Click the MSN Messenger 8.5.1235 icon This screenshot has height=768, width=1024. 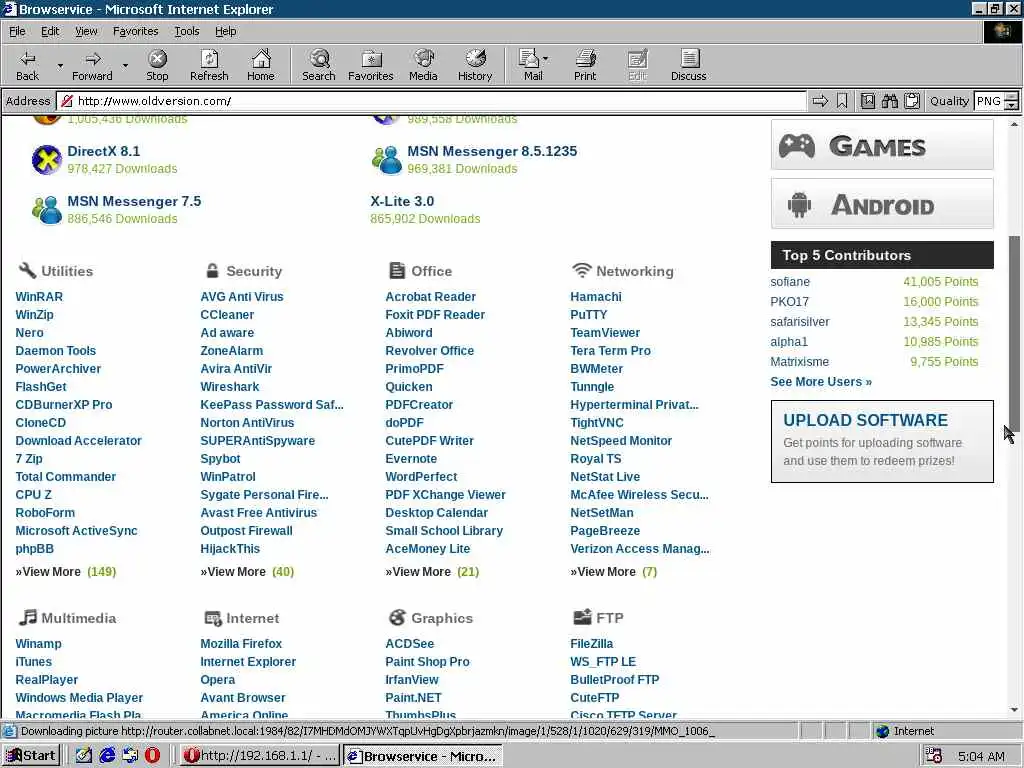coord(387,159)
